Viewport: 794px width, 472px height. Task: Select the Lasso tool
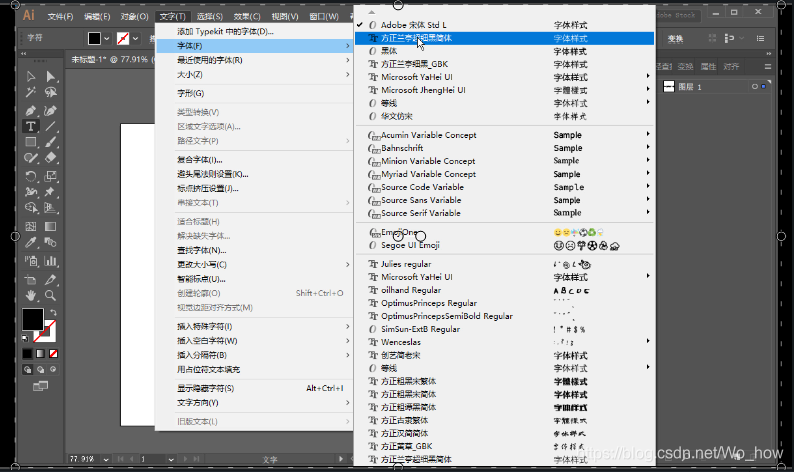tap(51, 92)
